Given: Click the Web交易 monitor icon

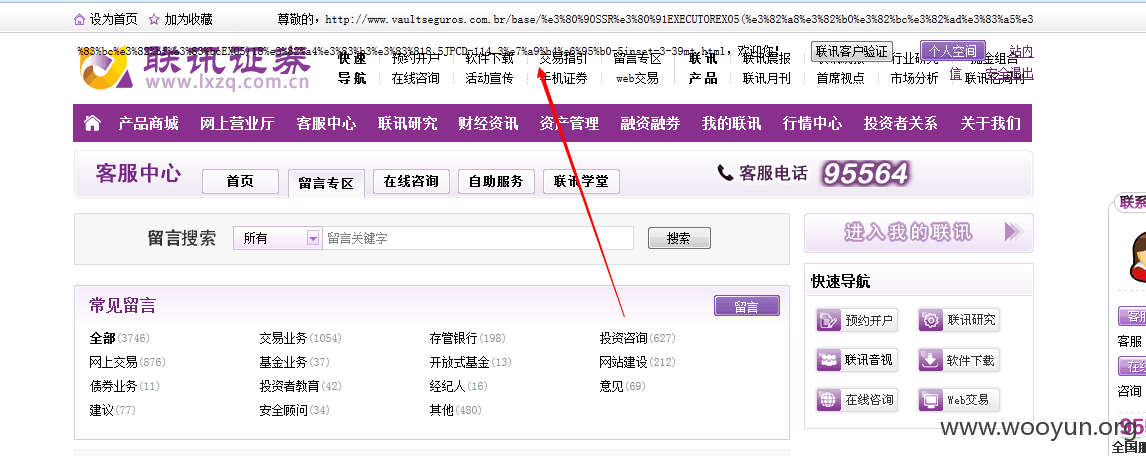Looking at the screenshot, I should click(x=930, y=400).
